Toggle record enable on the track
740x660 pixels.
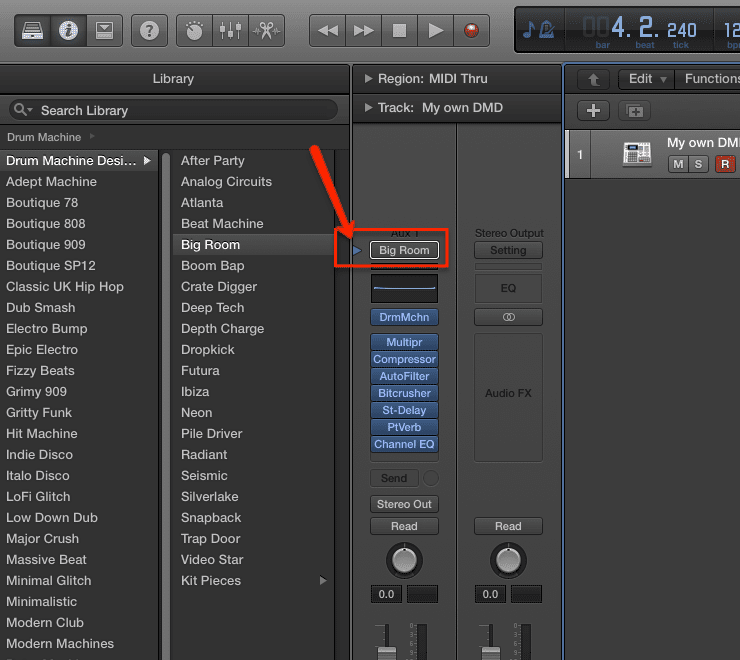pos(725,164)
